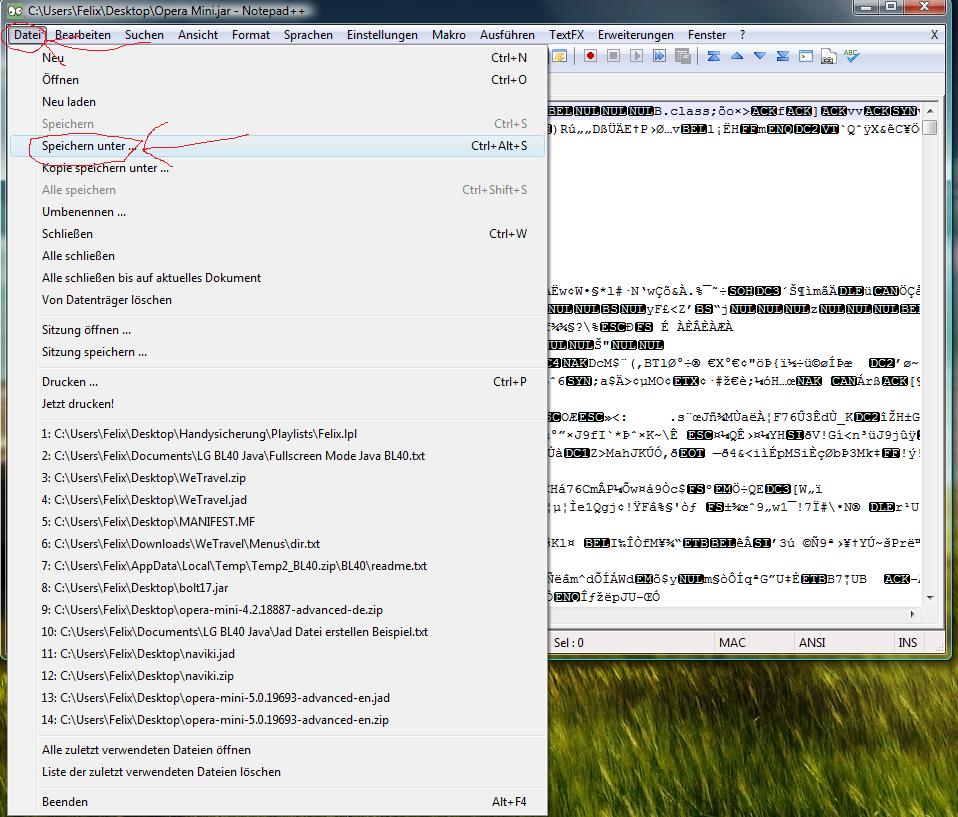Click the Start Recording macro icon
The image size is (958, 817).
click(x=590, y=56)
